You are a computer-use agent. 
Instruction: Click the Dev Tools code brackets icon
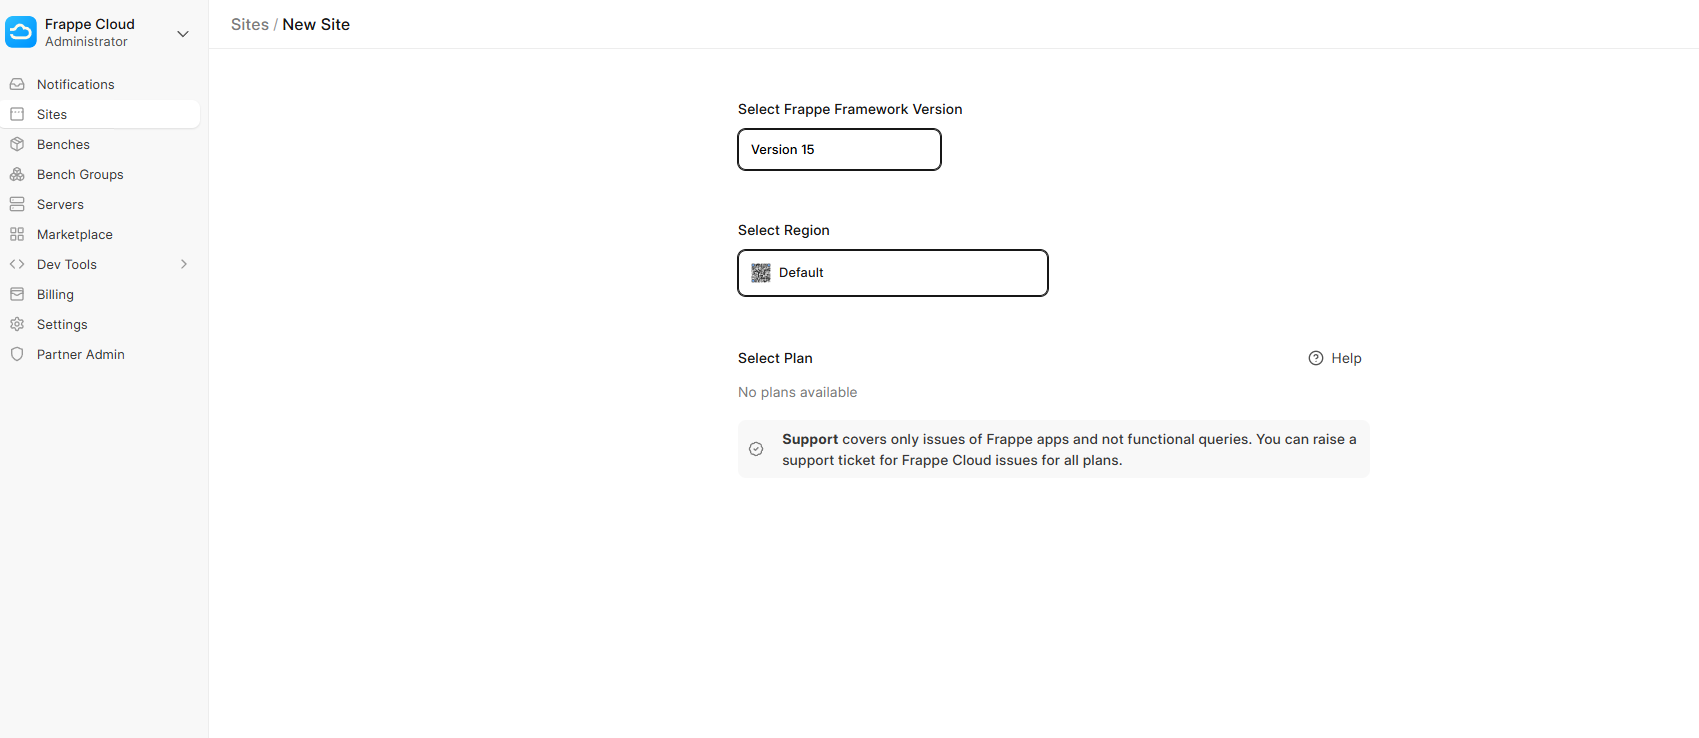click(17, 264)
